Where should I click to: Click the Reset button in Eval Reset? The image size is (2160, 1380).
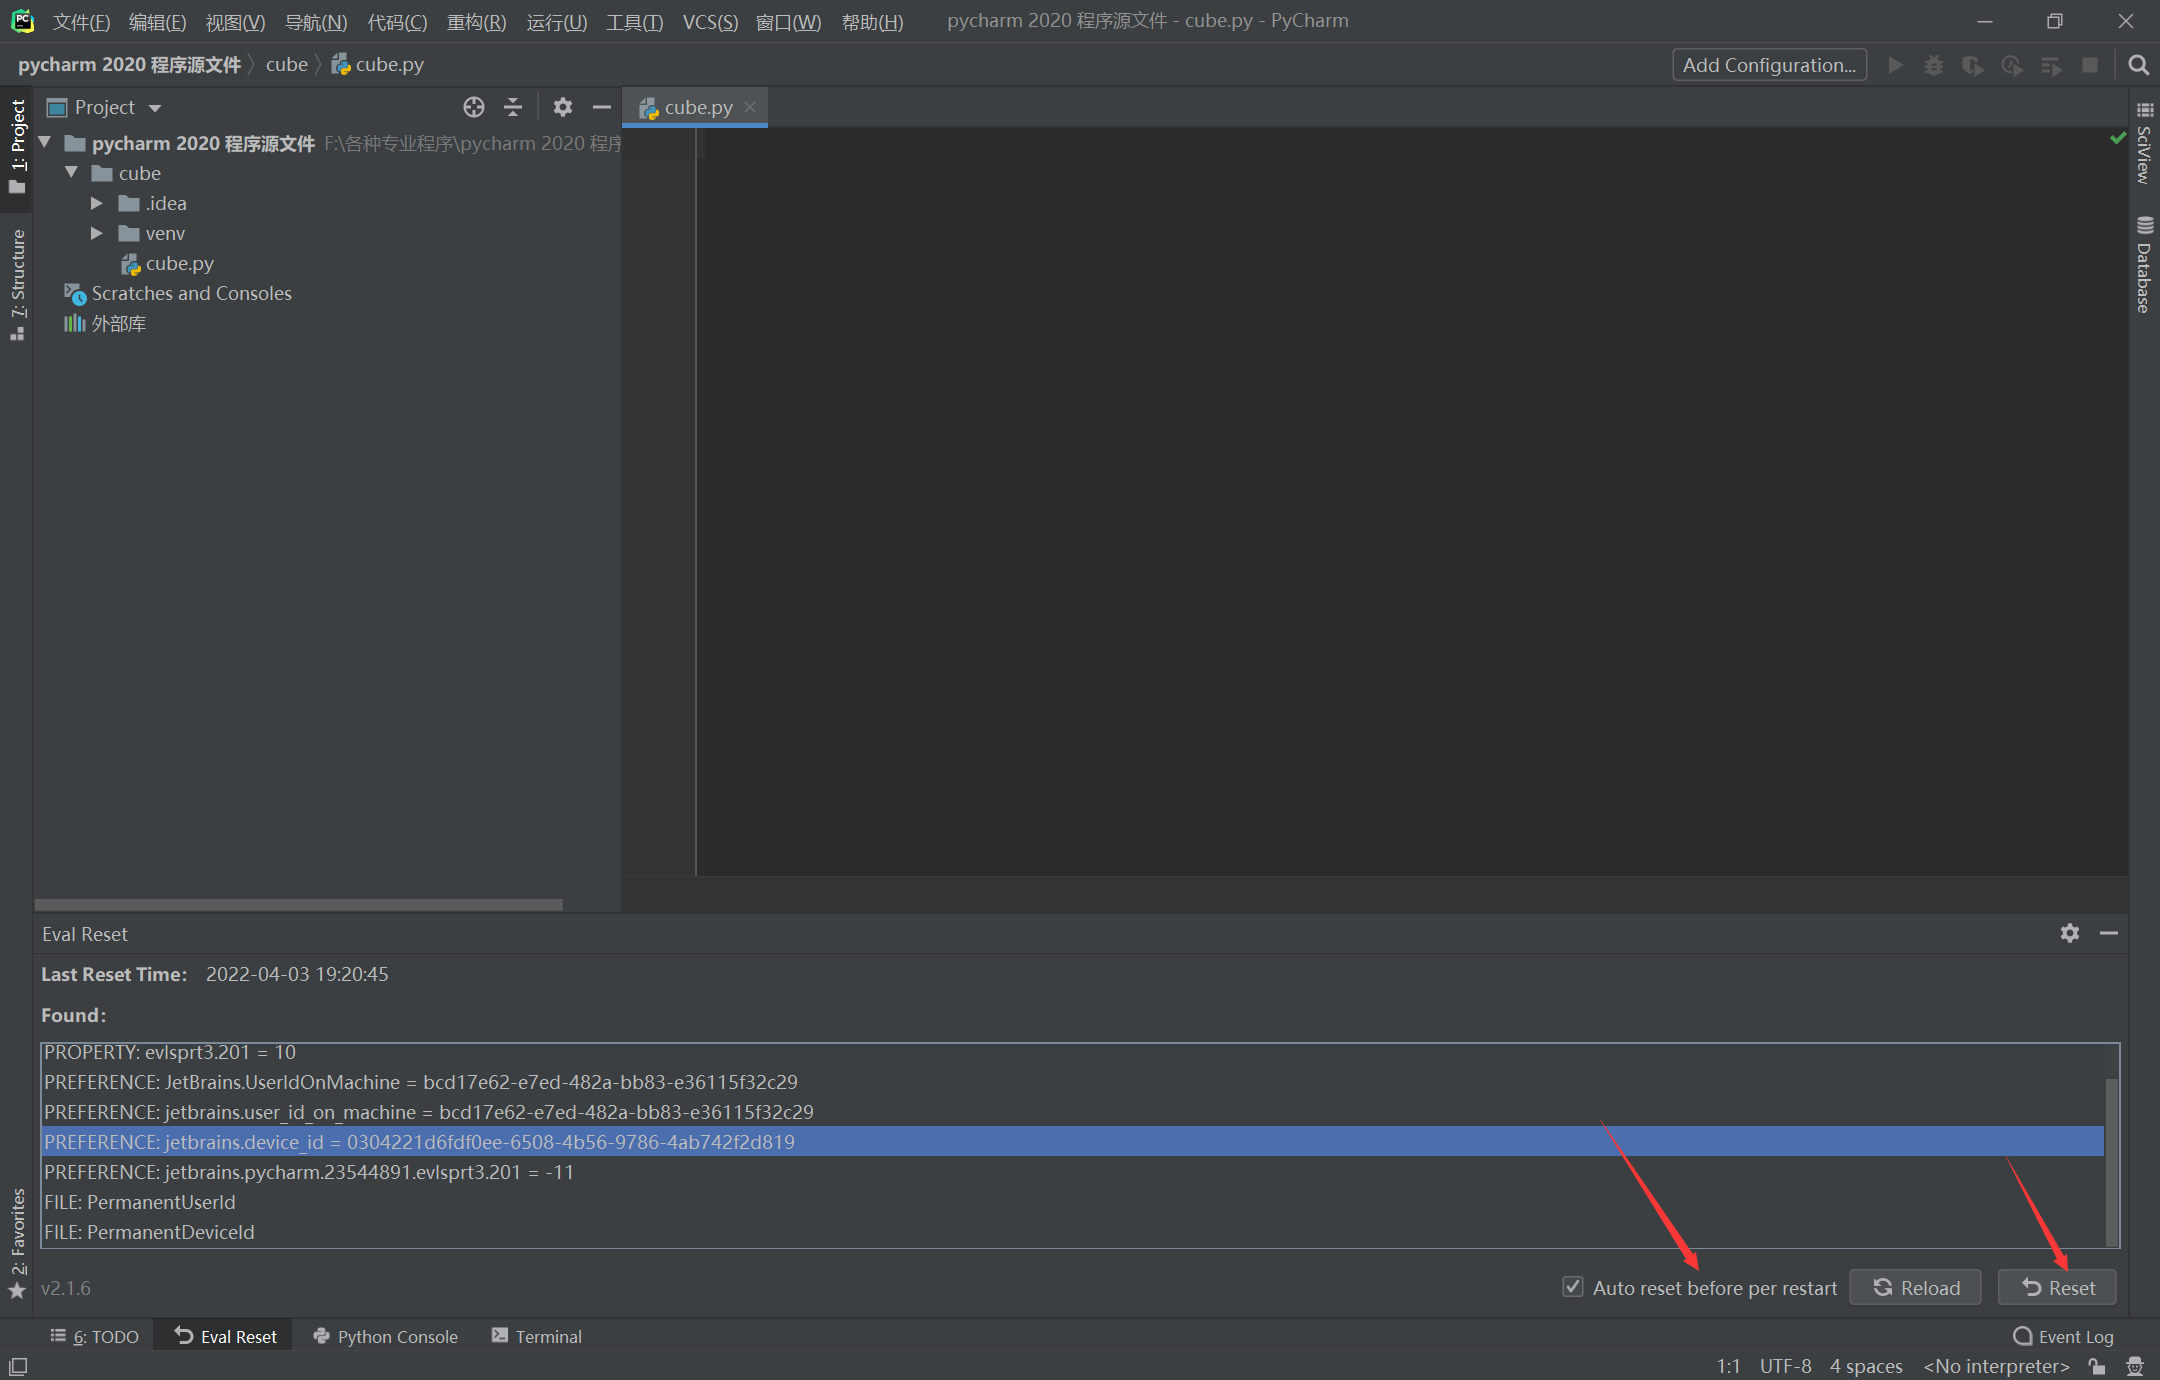[x=2055, y=1287]
